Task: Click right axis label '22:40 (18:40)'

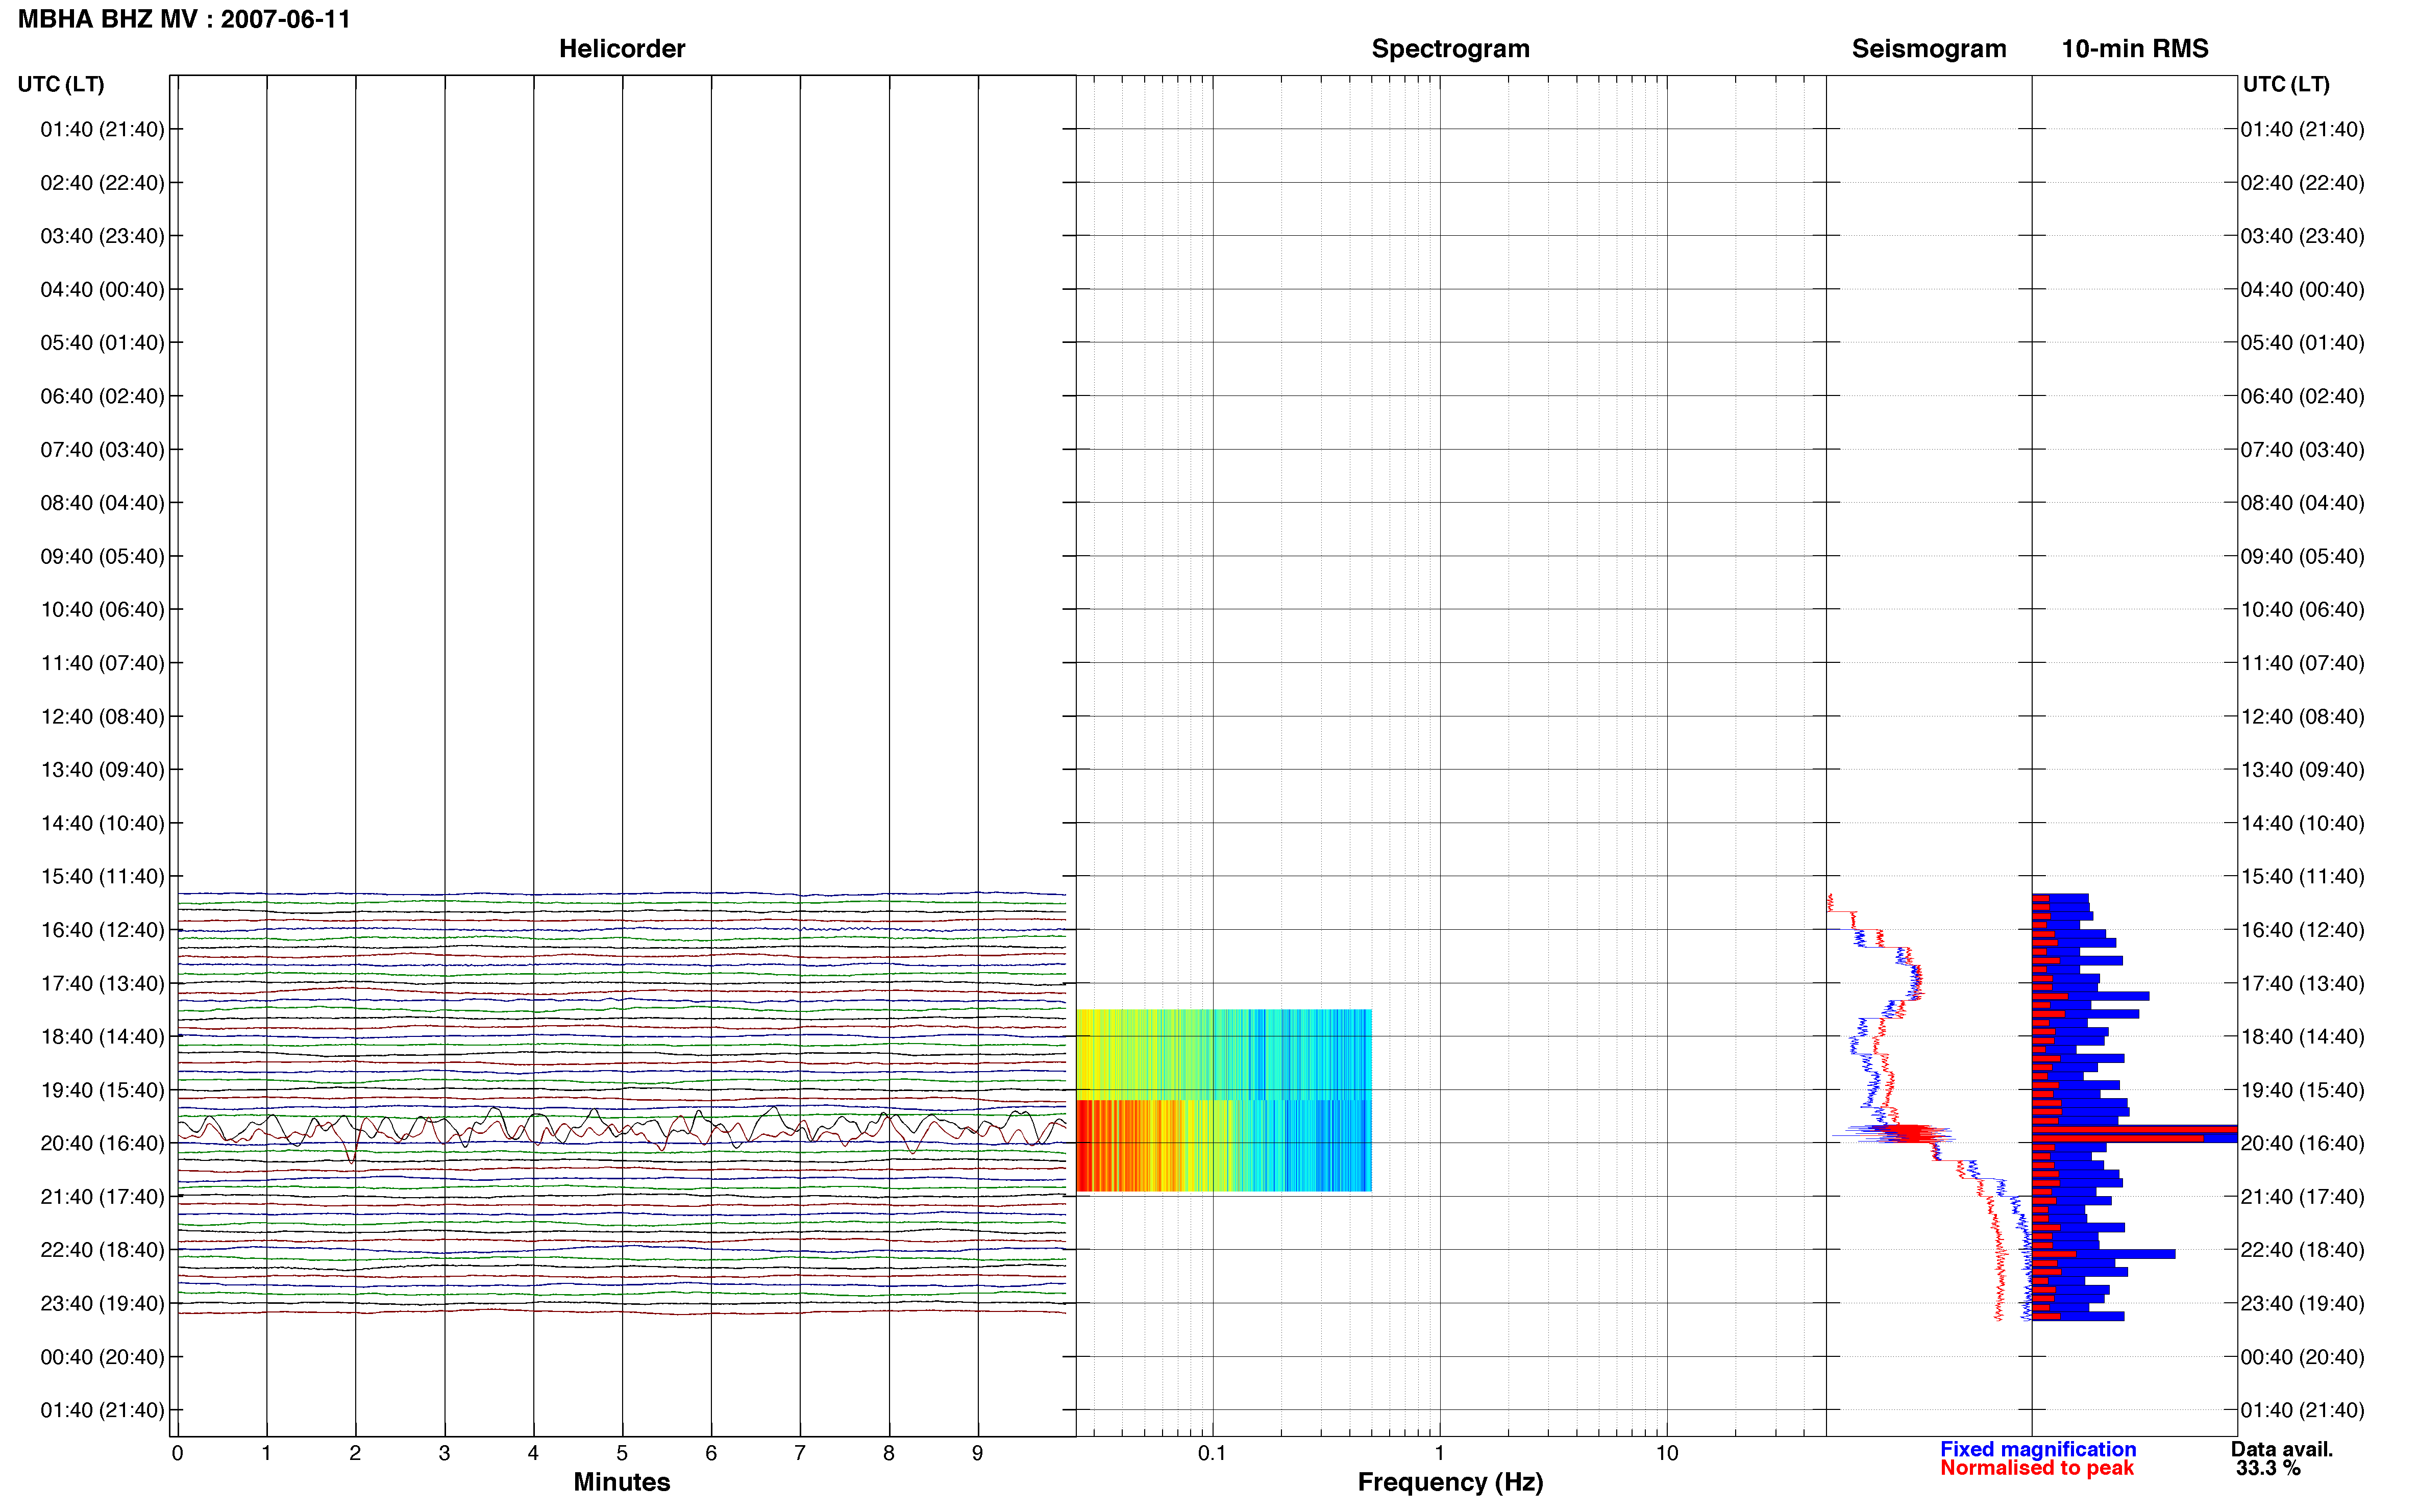Action: [2302, 1250]
